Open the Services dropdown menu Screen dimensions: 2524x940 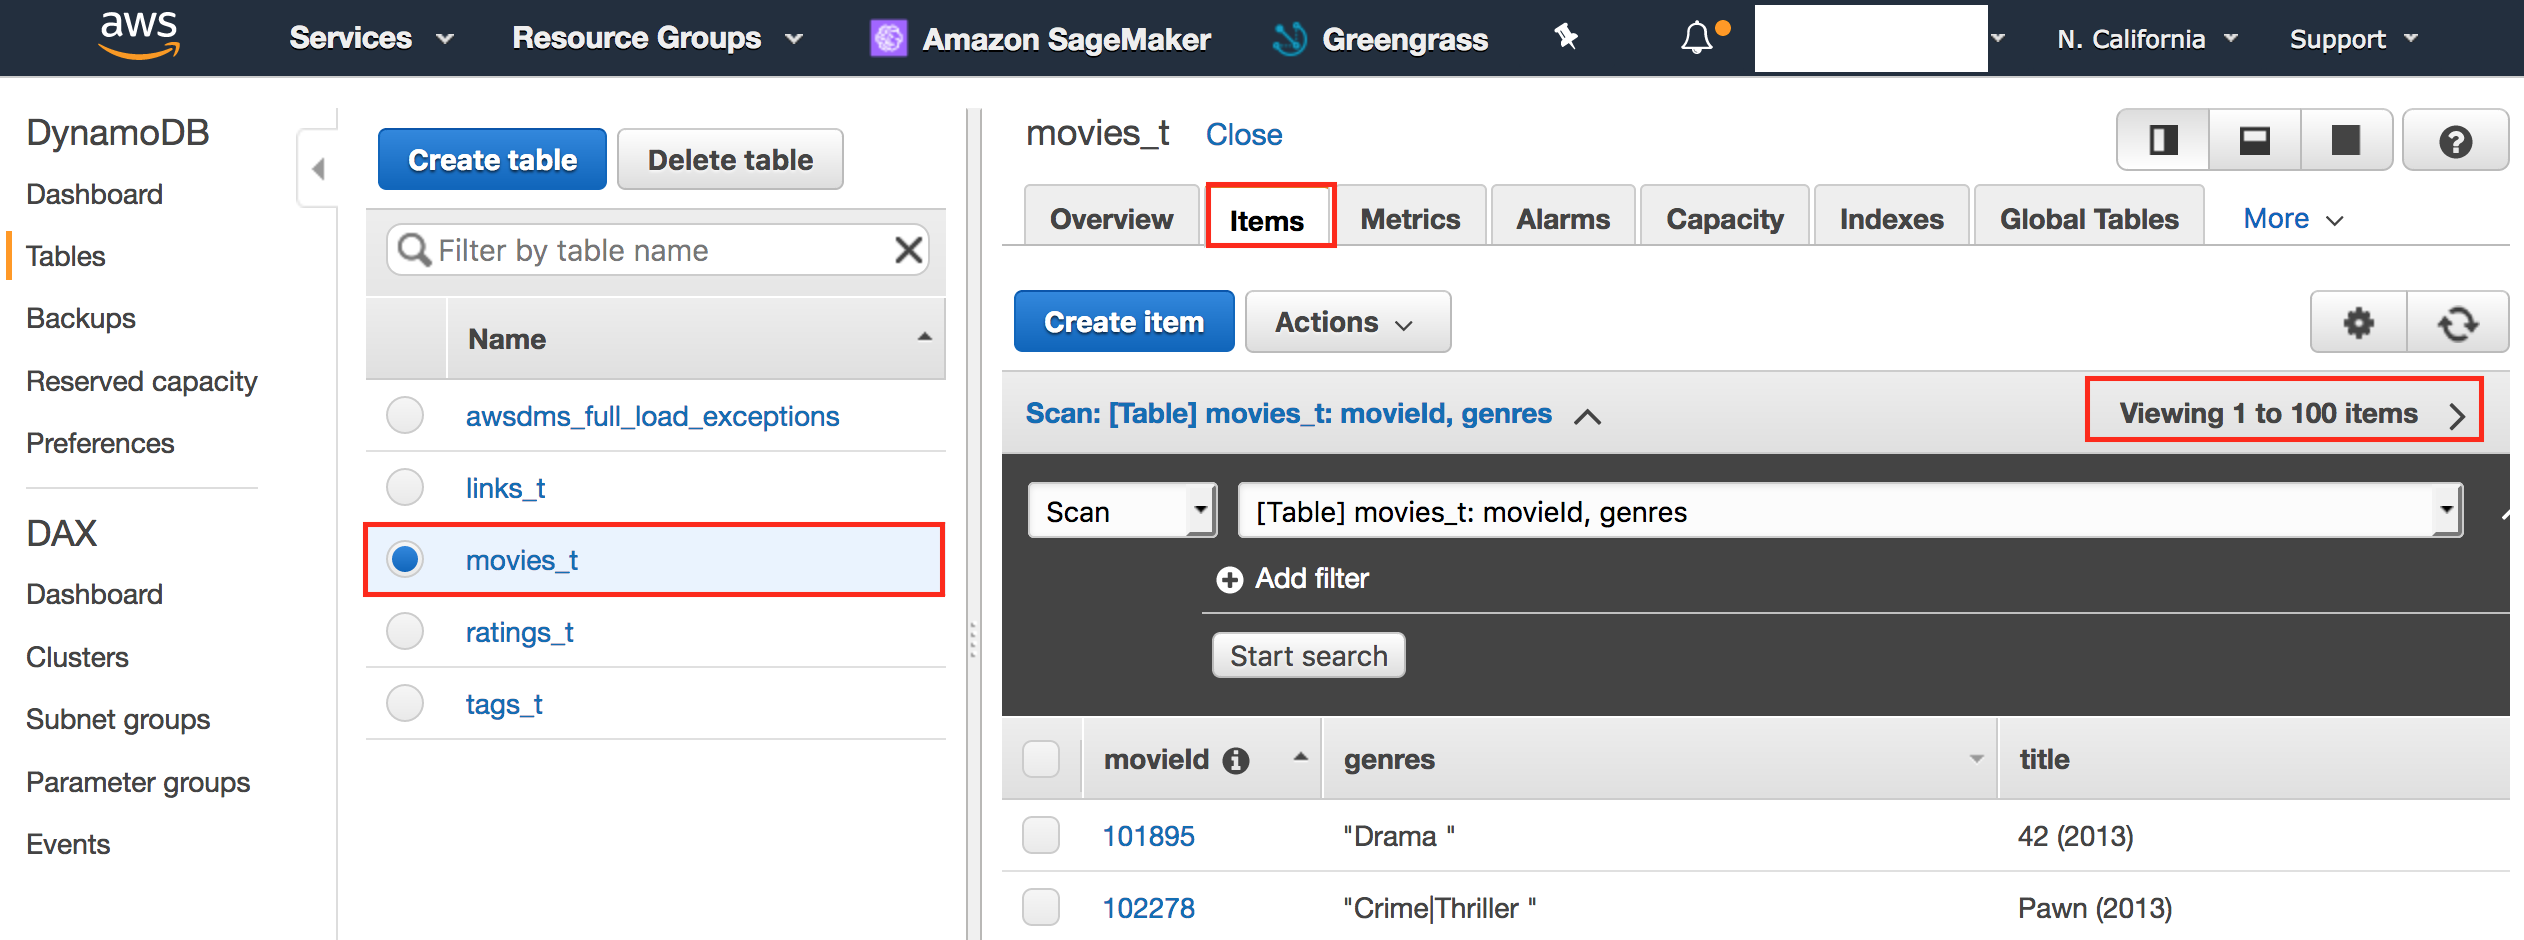pyautogui.click(x=371, y=38)
